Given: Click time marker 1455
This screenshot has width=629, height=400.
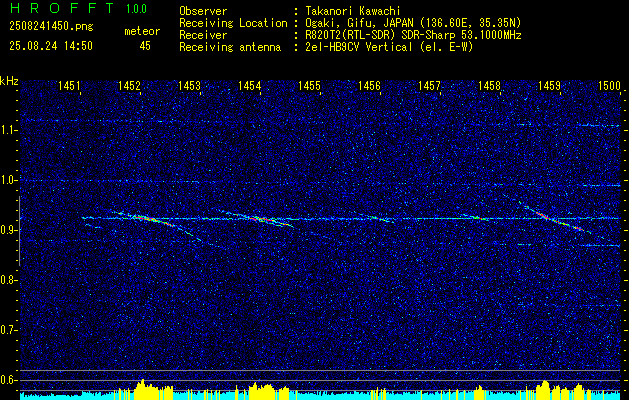Looking at the screenshot, I should click(x=309, y=85).
